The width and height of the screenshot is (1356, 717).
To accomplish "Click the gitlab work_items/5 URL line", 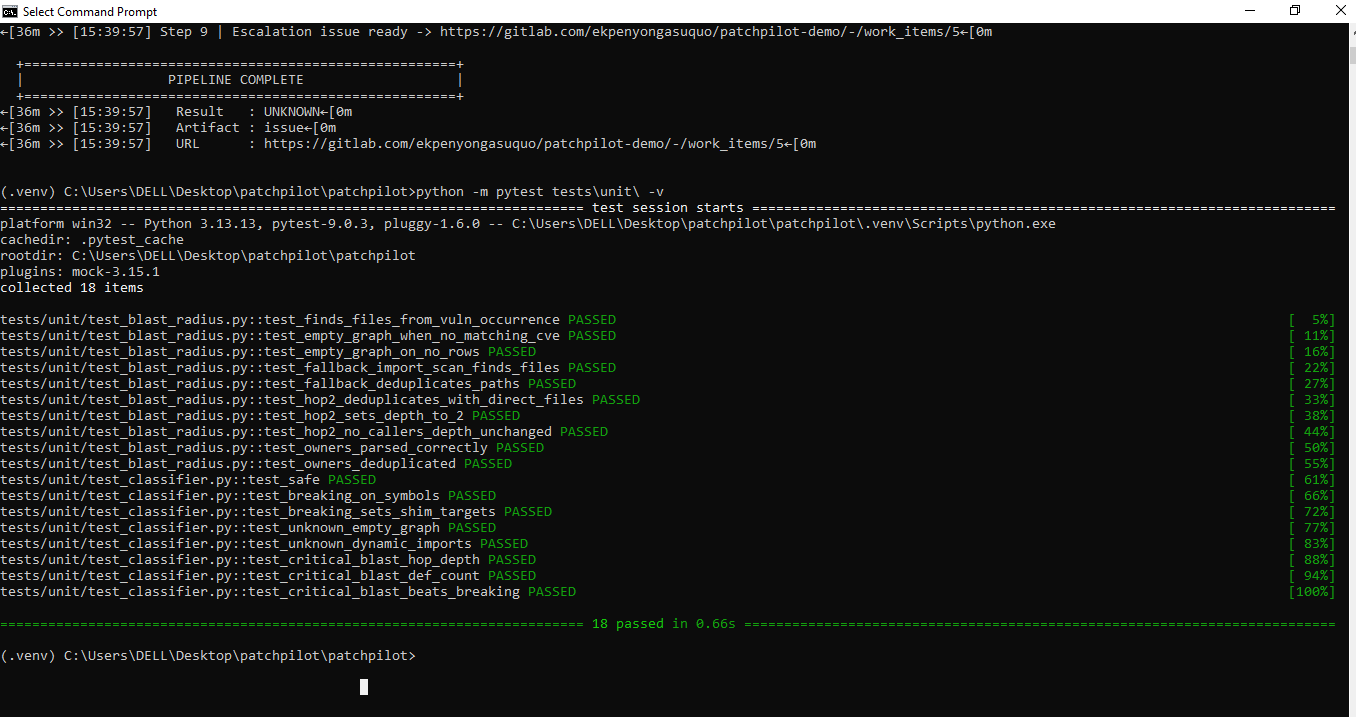I will click(x=408, y=144).
